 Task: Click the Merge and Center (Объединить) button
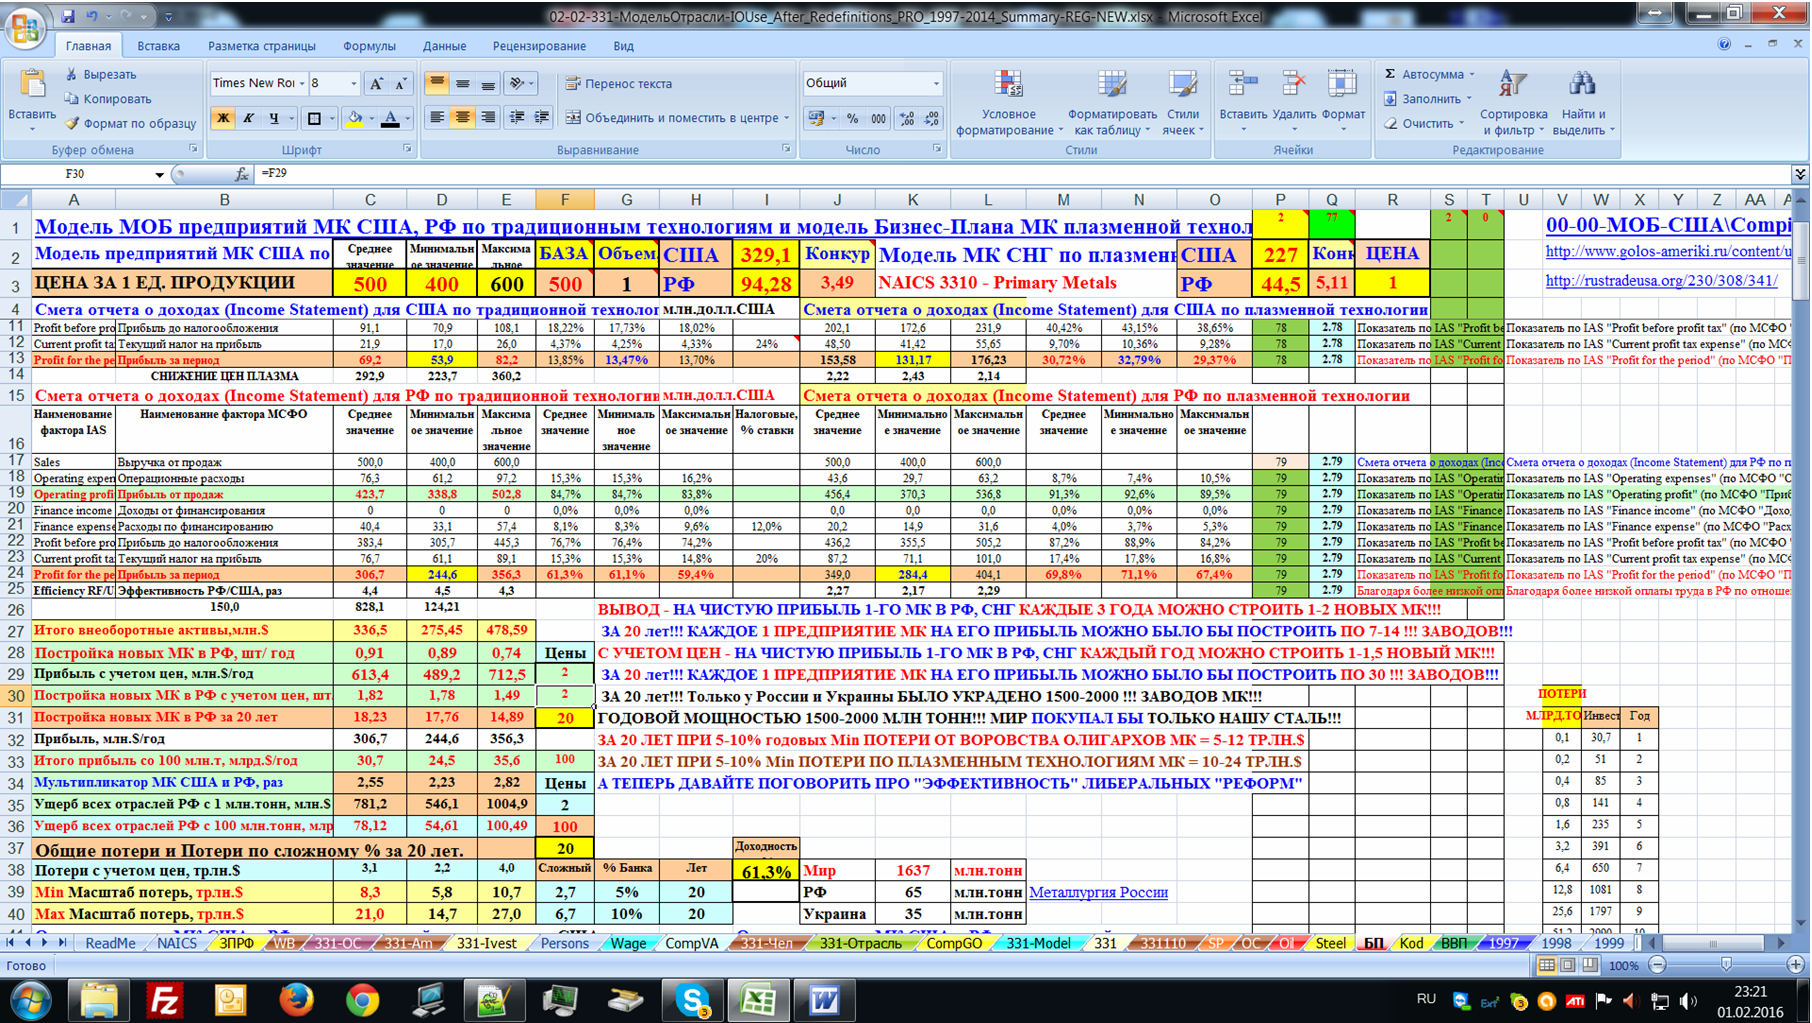pyautogui.click(x=676, y=118)
